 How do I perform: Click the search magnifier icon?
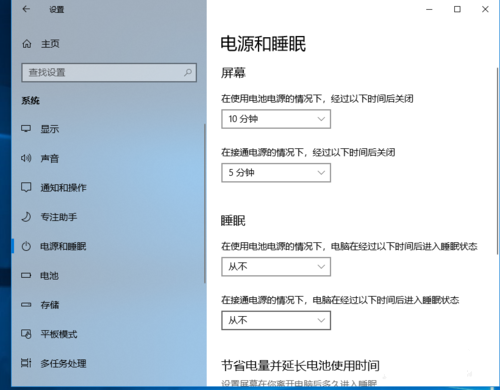tap(188, 72)
